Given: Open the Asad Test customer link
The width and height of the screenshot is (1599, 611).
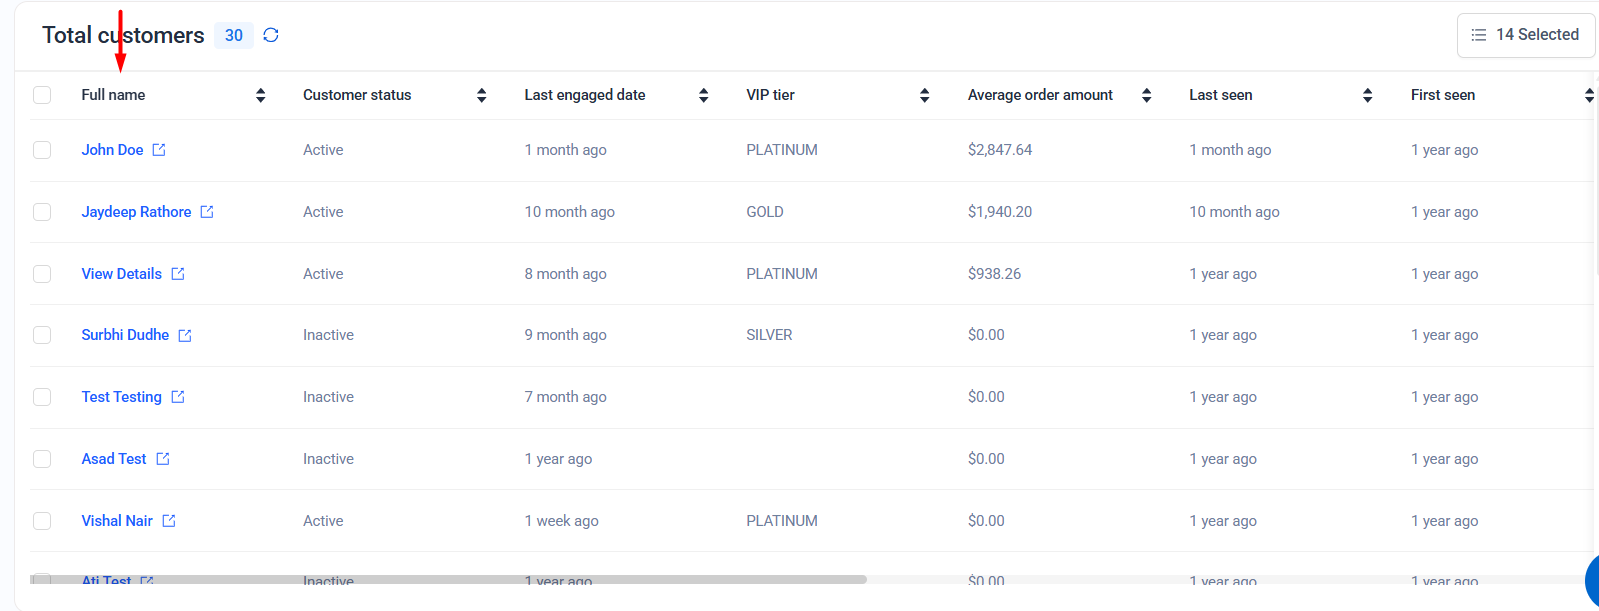Looking at the screenshot, I should (x=114, y=459).
